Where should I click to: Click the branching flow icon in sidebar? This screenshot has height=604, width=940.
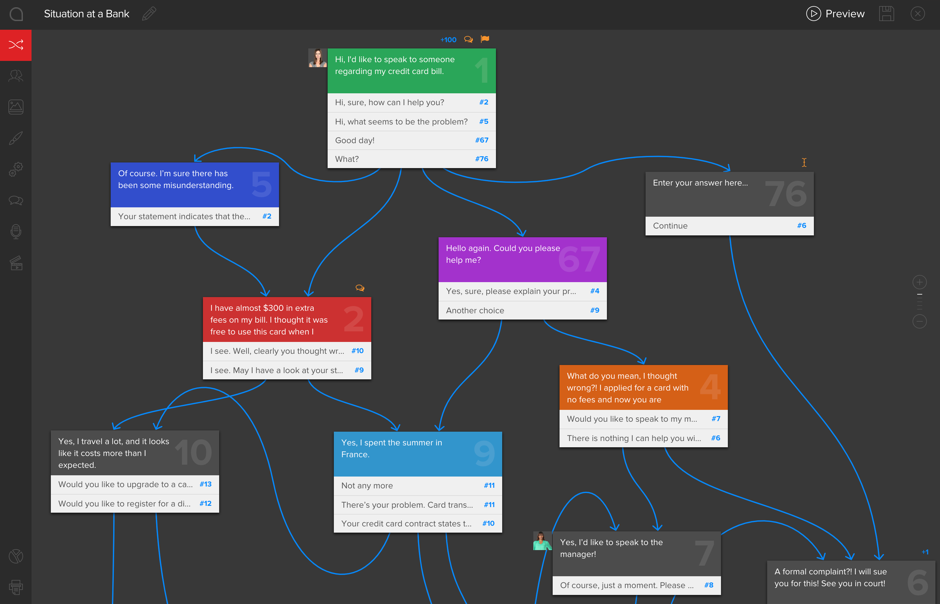tap(16, 45)
